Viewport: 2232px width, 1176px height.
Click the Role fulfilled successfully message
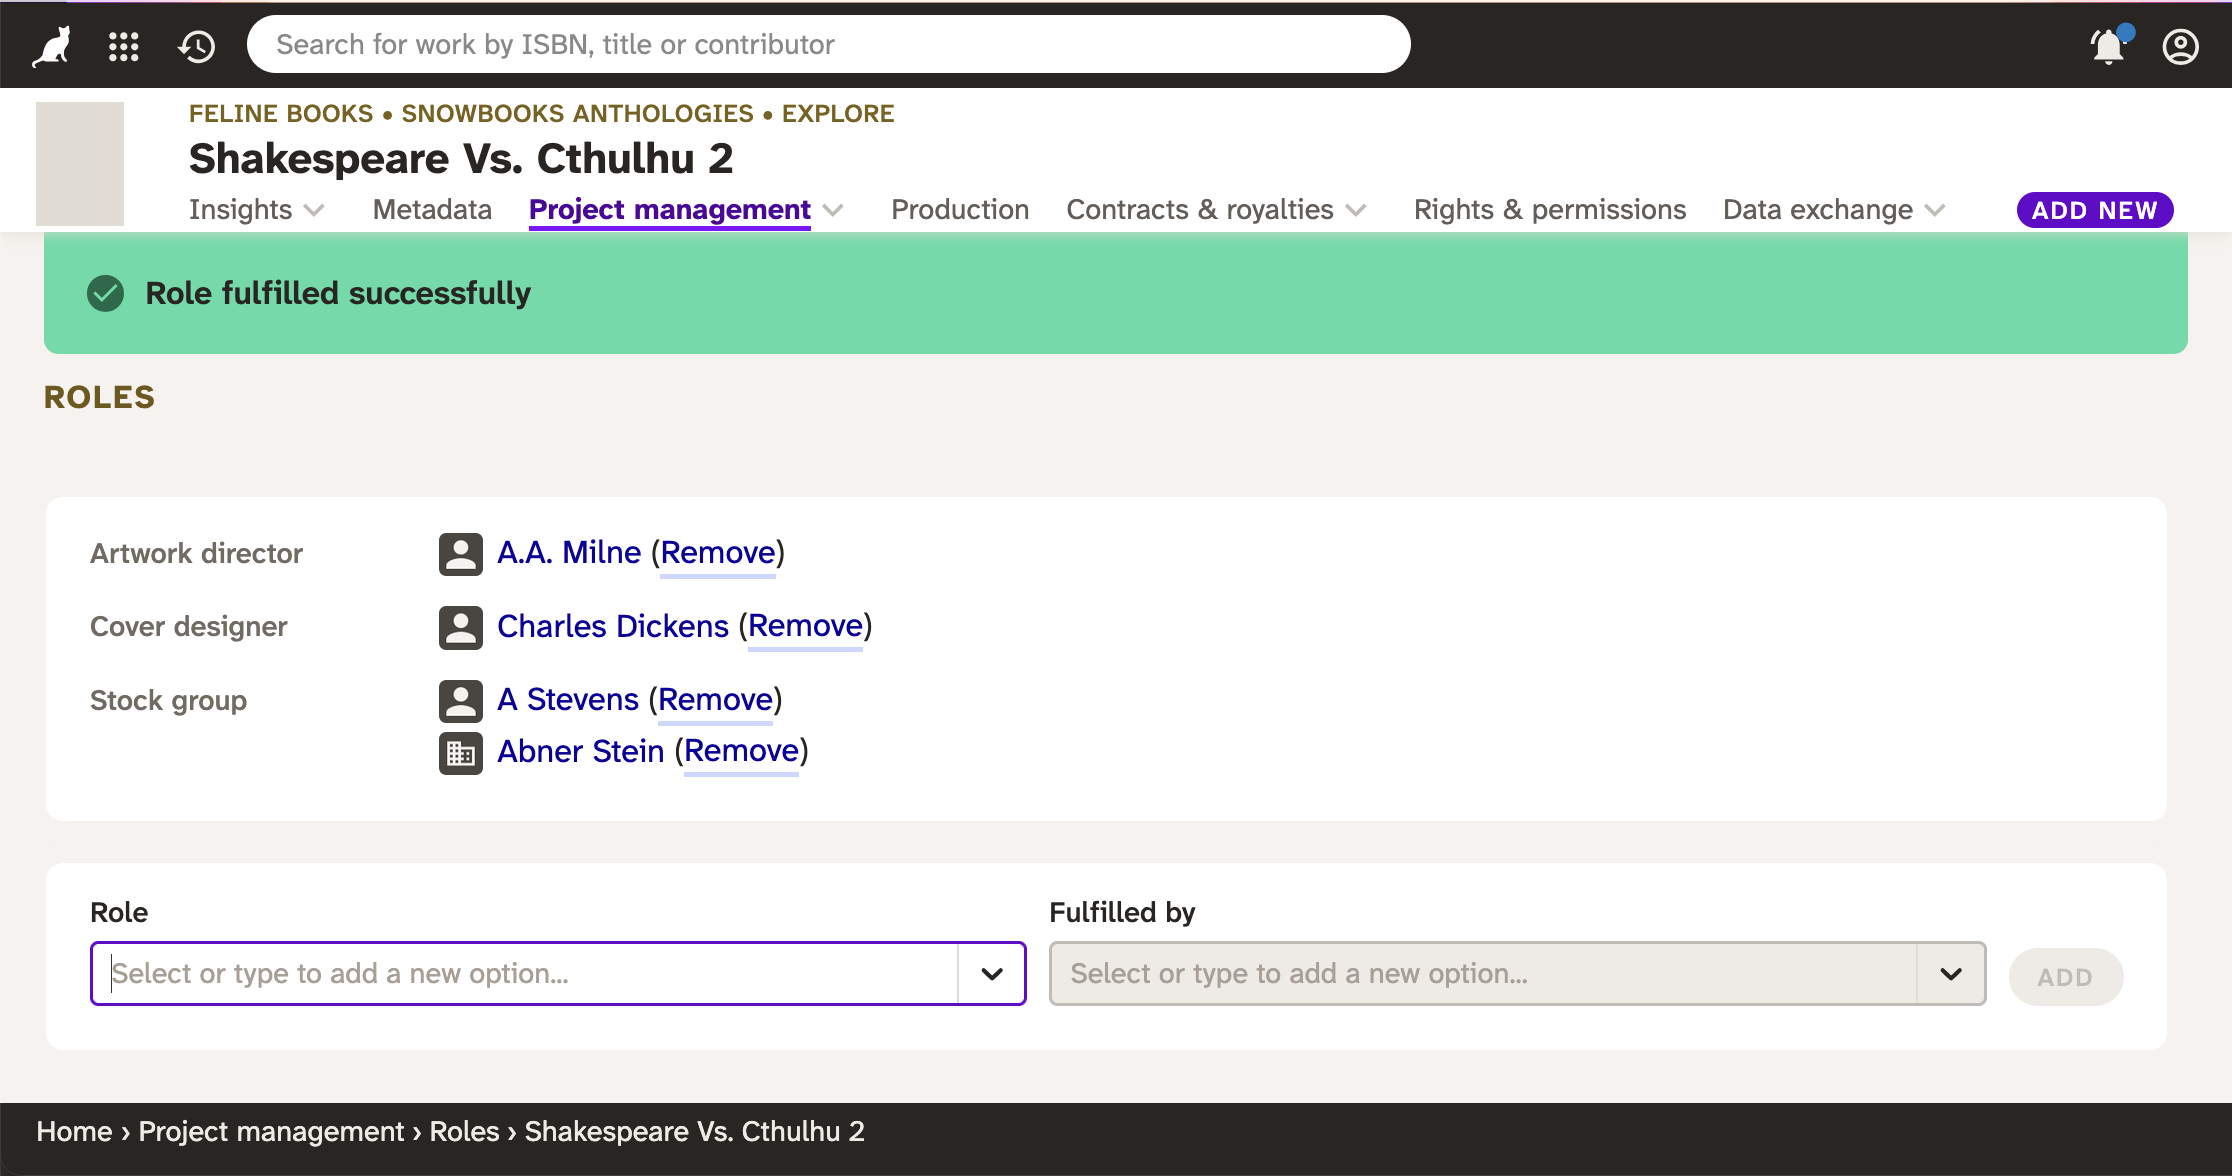pyautogui.click(x=338, y=293)
